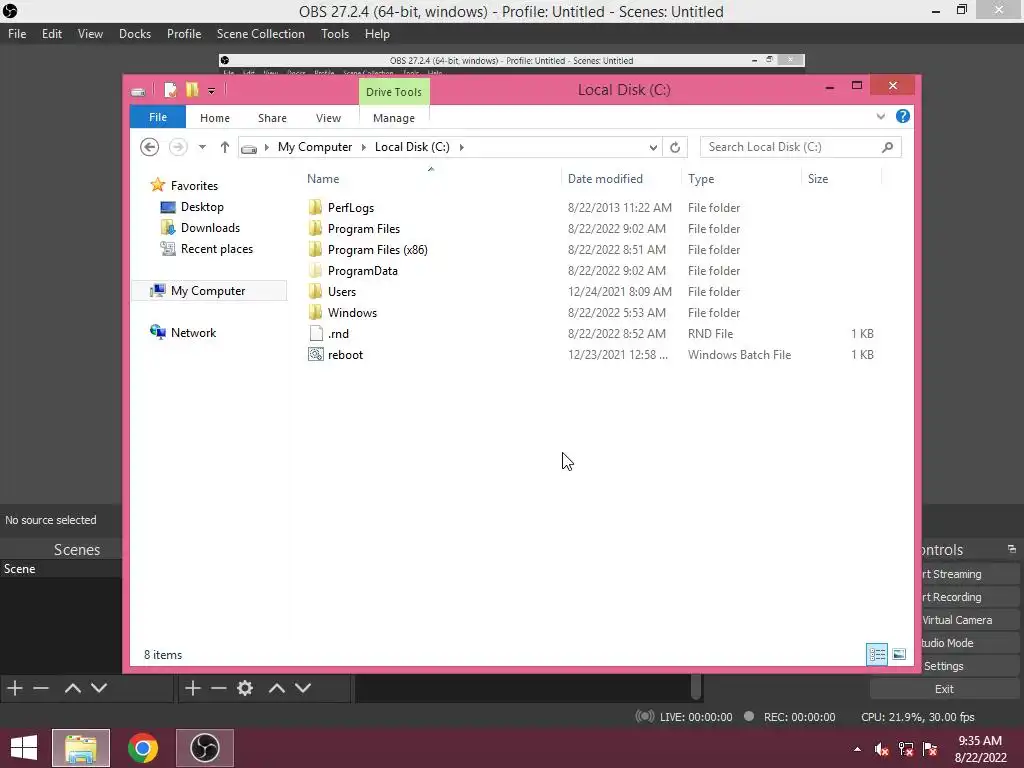Switch to the Share ribbon tab

point(272,118)
